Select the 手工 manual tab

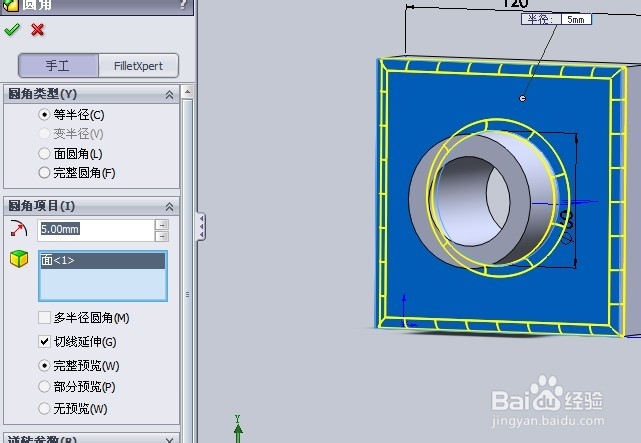pos(58,65)
